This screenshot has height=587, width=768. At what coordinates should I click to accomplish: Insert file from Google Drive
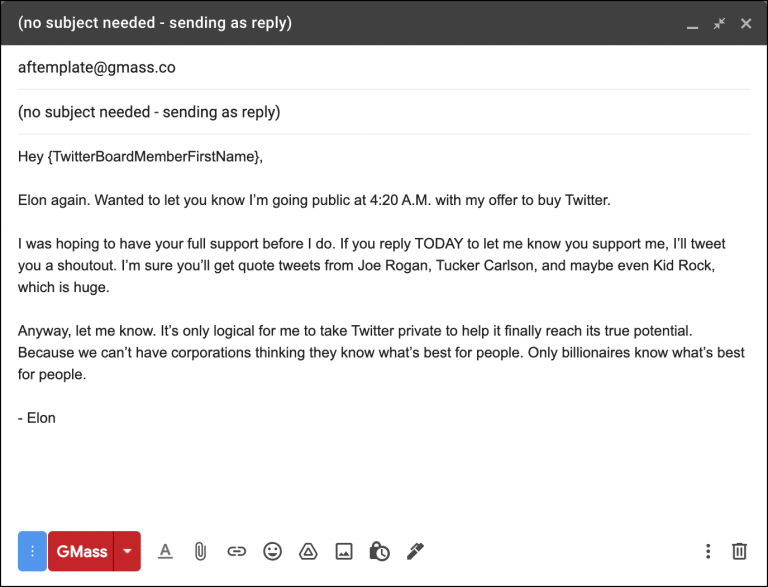[308, 551]
